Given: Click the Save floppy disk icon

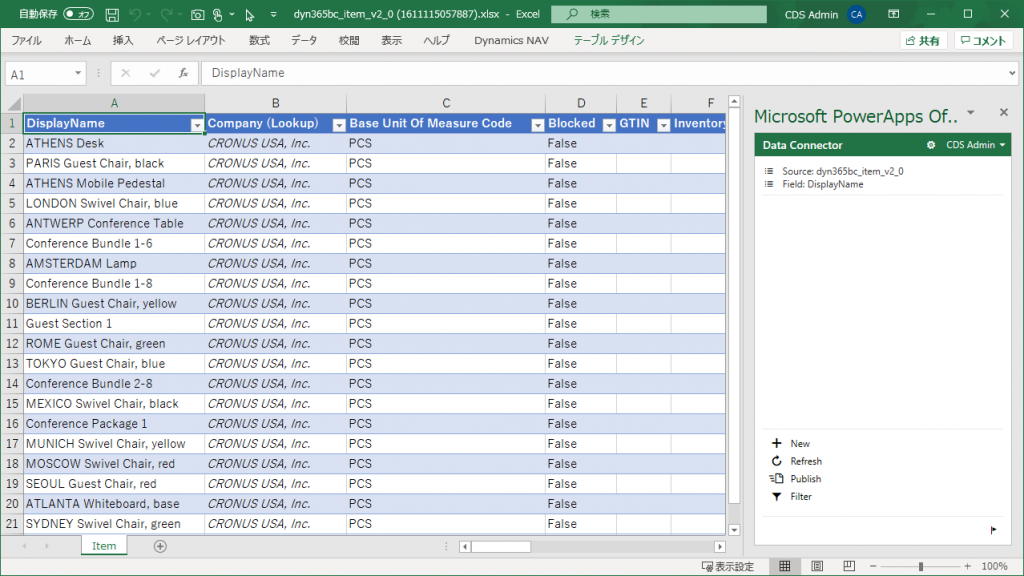Looking at the screenshot, I should (112, 14).
